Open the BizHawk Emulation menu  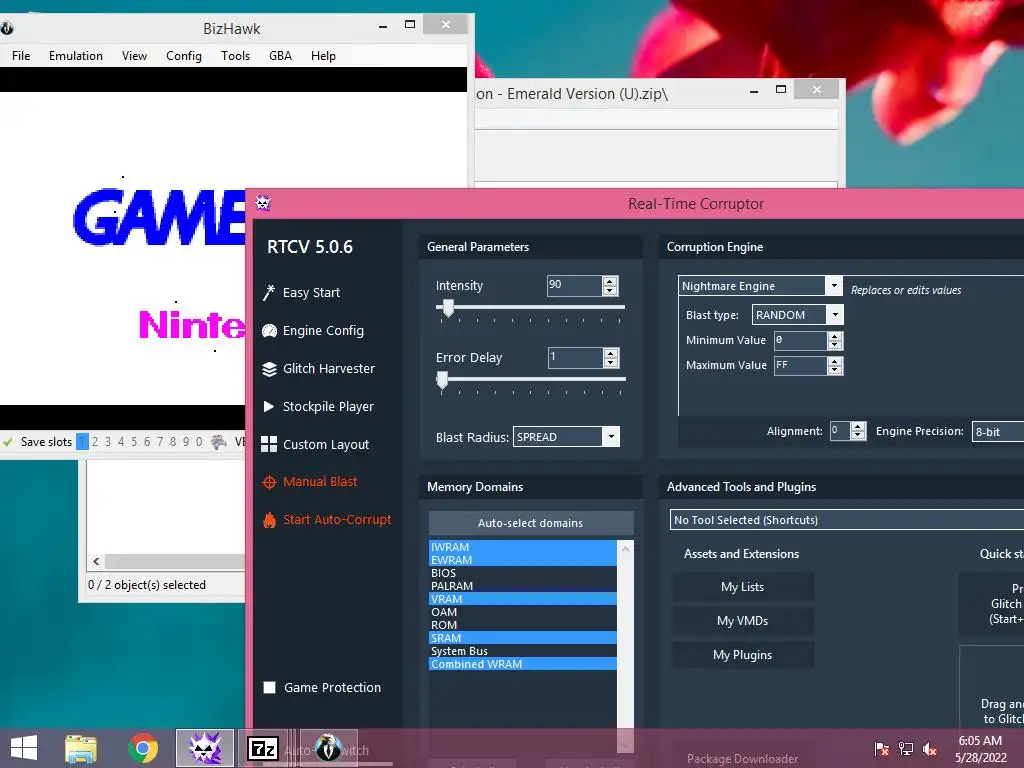pos(76,56)
